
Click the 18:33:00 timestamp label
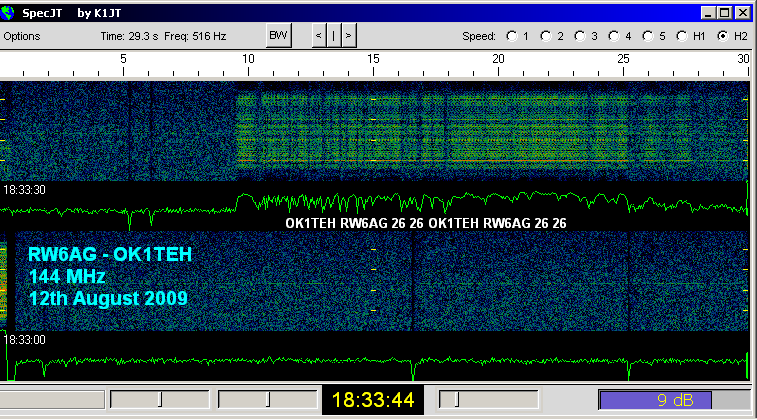tap(24, 340)
